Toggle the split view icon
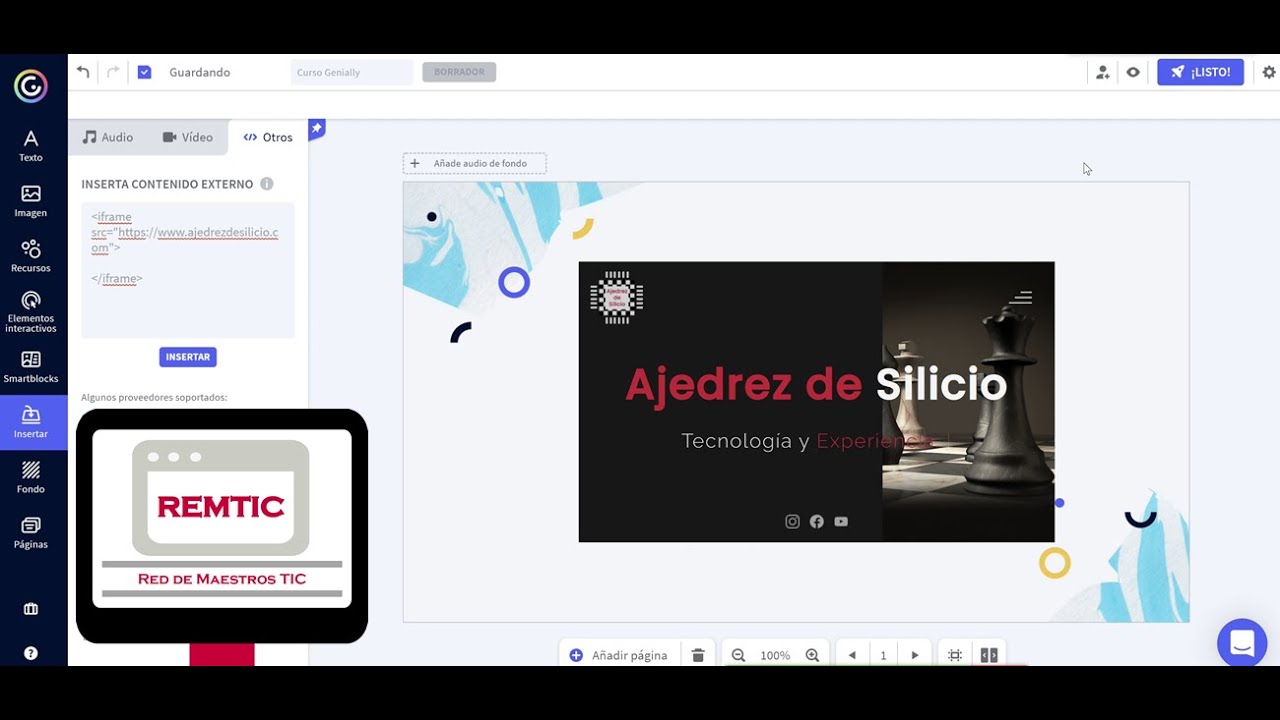The image size is (1280, 720). coord(989,655)
